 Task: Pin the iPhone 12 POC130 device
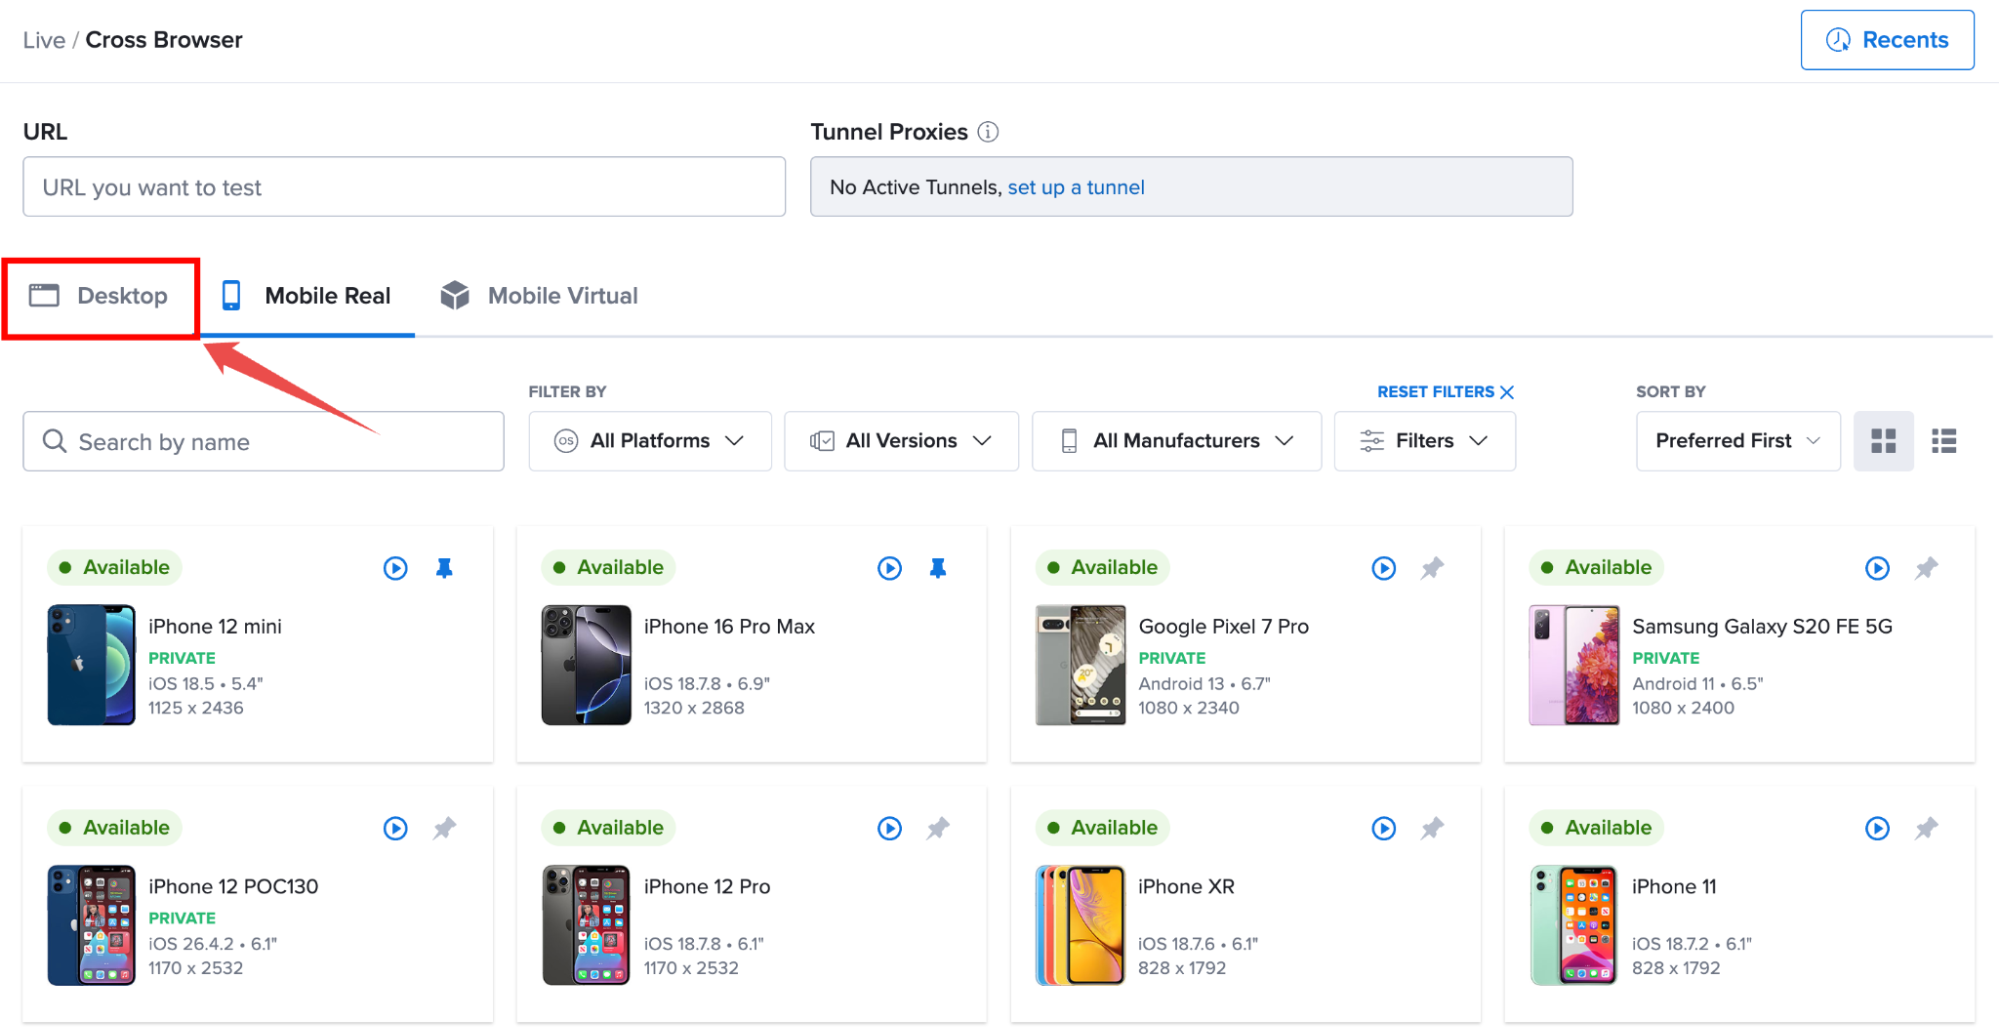coord(444,828)
